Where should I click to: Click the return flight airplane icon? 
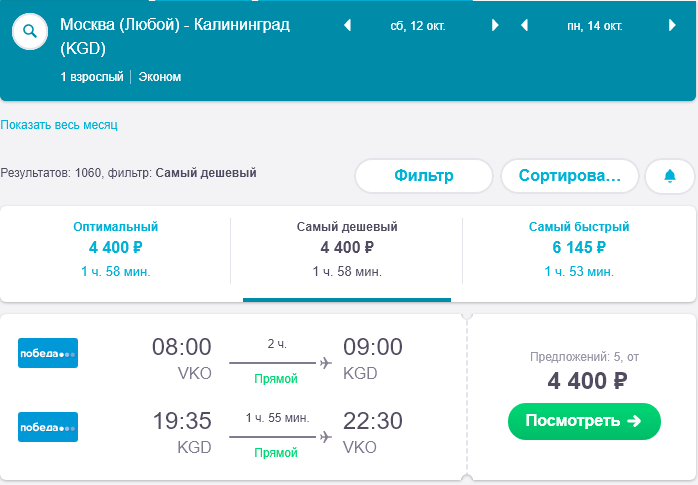pos(326,436)
